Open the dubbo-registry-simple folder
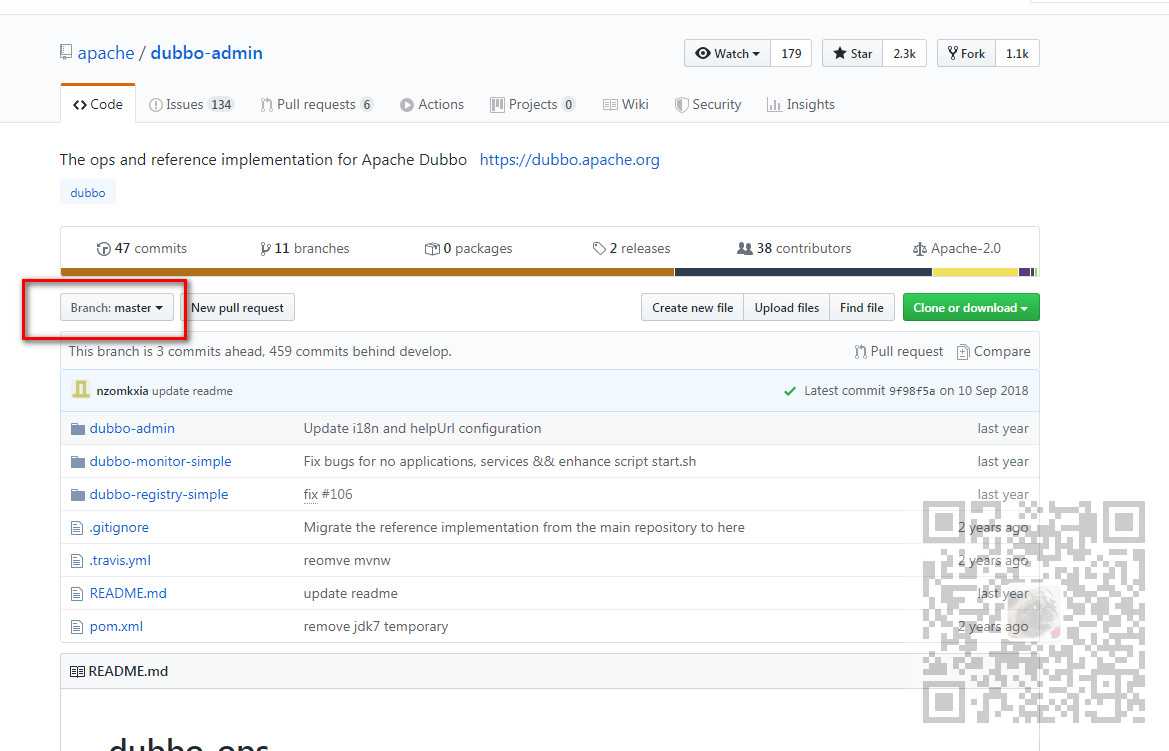 (x=159, y=494)
